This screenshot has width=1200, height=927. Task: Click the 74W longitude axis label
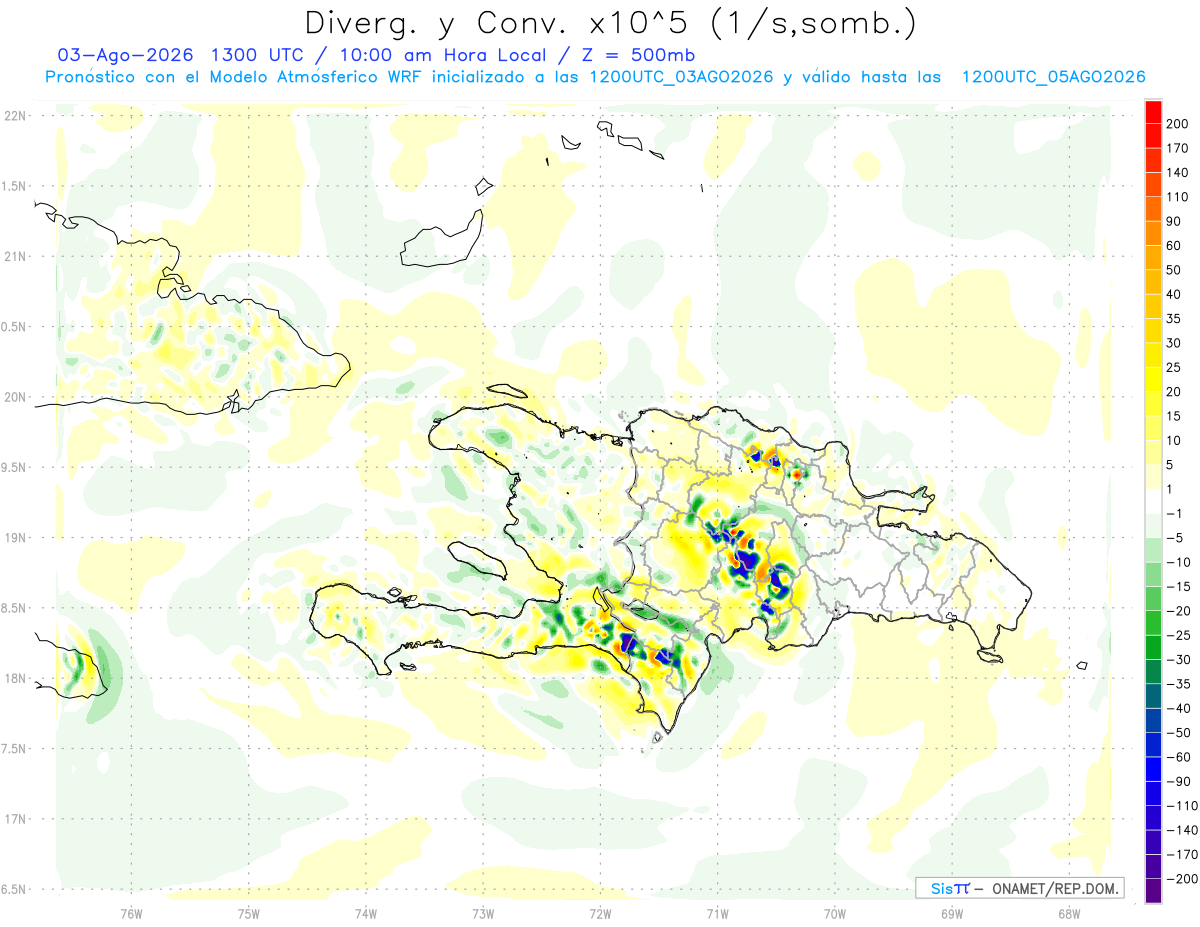(x=366, y=913)
